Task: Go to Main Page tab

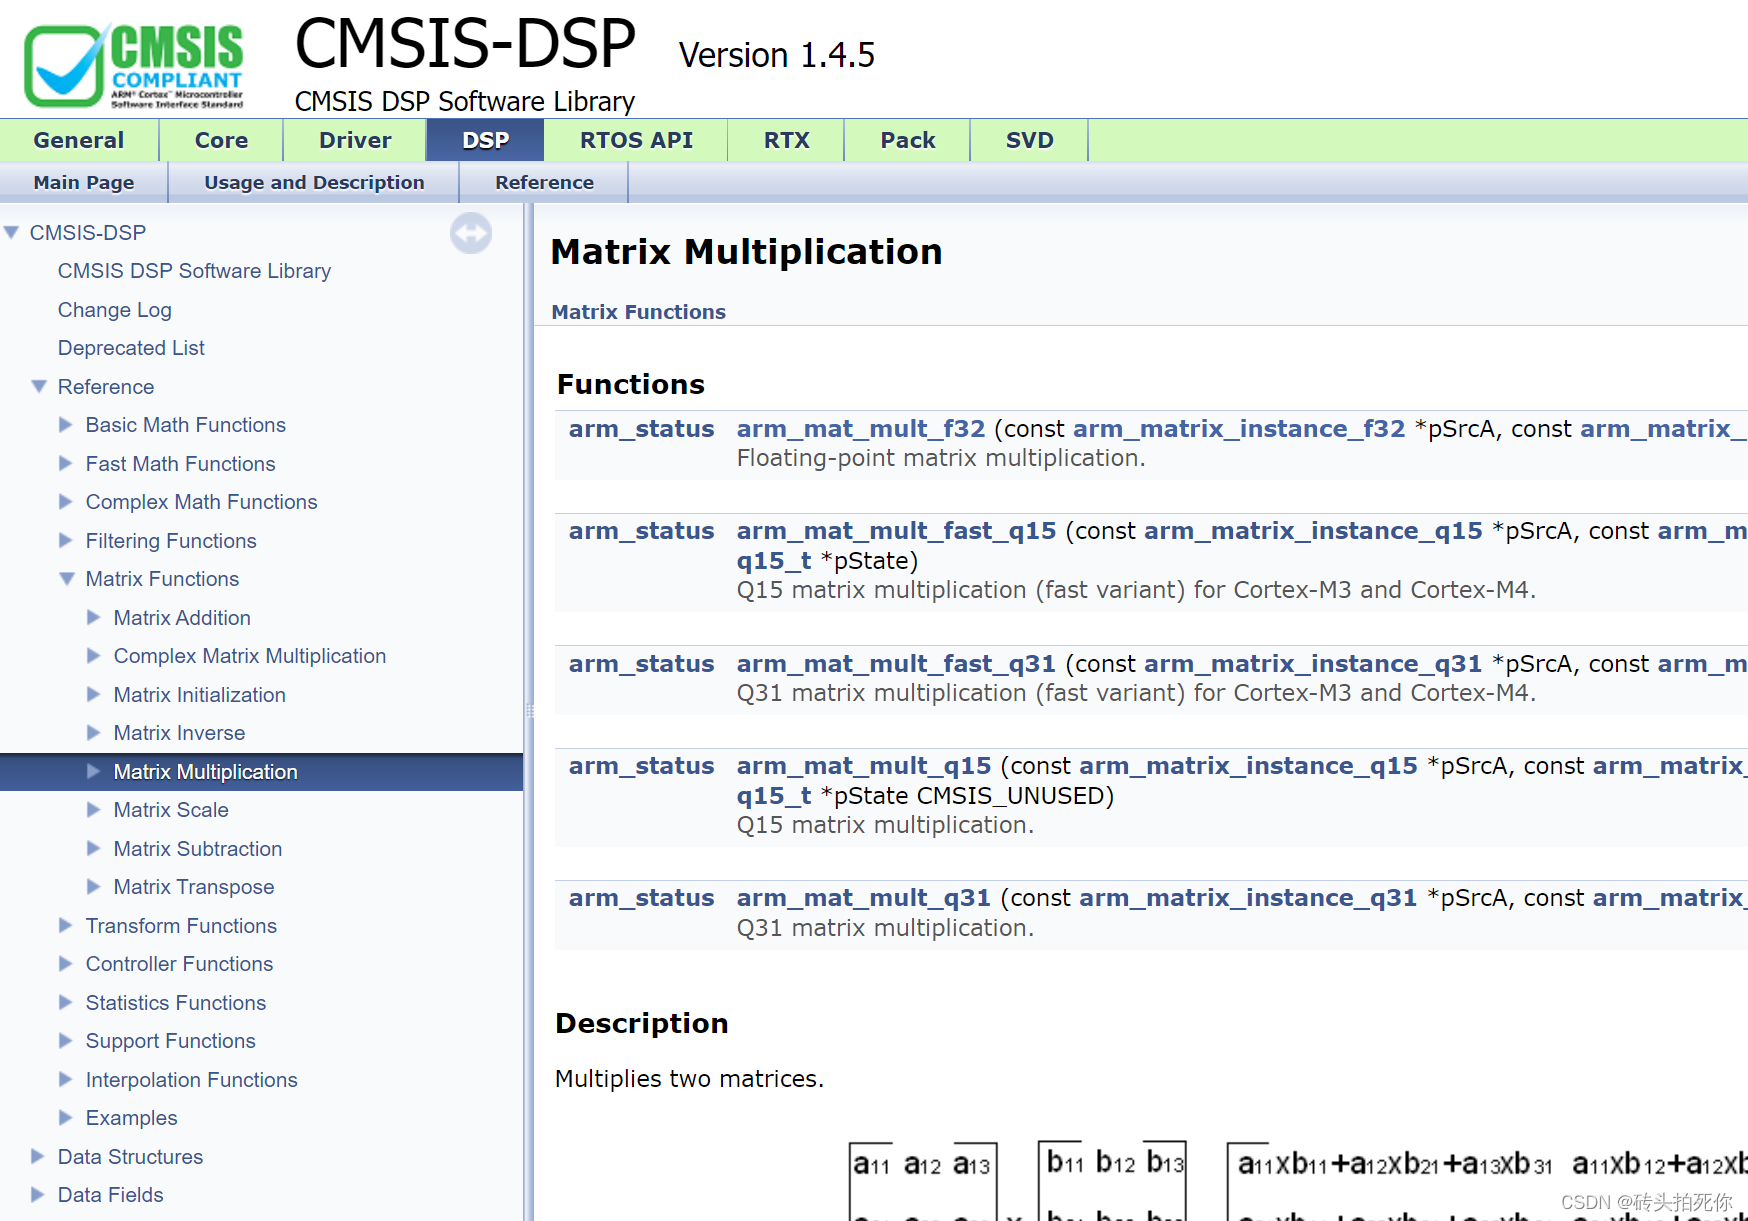Action: 84,182
